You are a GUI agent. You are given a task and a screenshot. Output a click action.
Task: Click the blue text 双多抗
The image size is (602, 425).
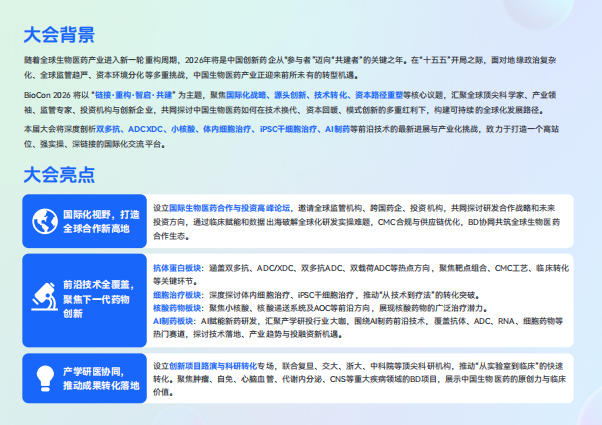[x=108, y=129]
